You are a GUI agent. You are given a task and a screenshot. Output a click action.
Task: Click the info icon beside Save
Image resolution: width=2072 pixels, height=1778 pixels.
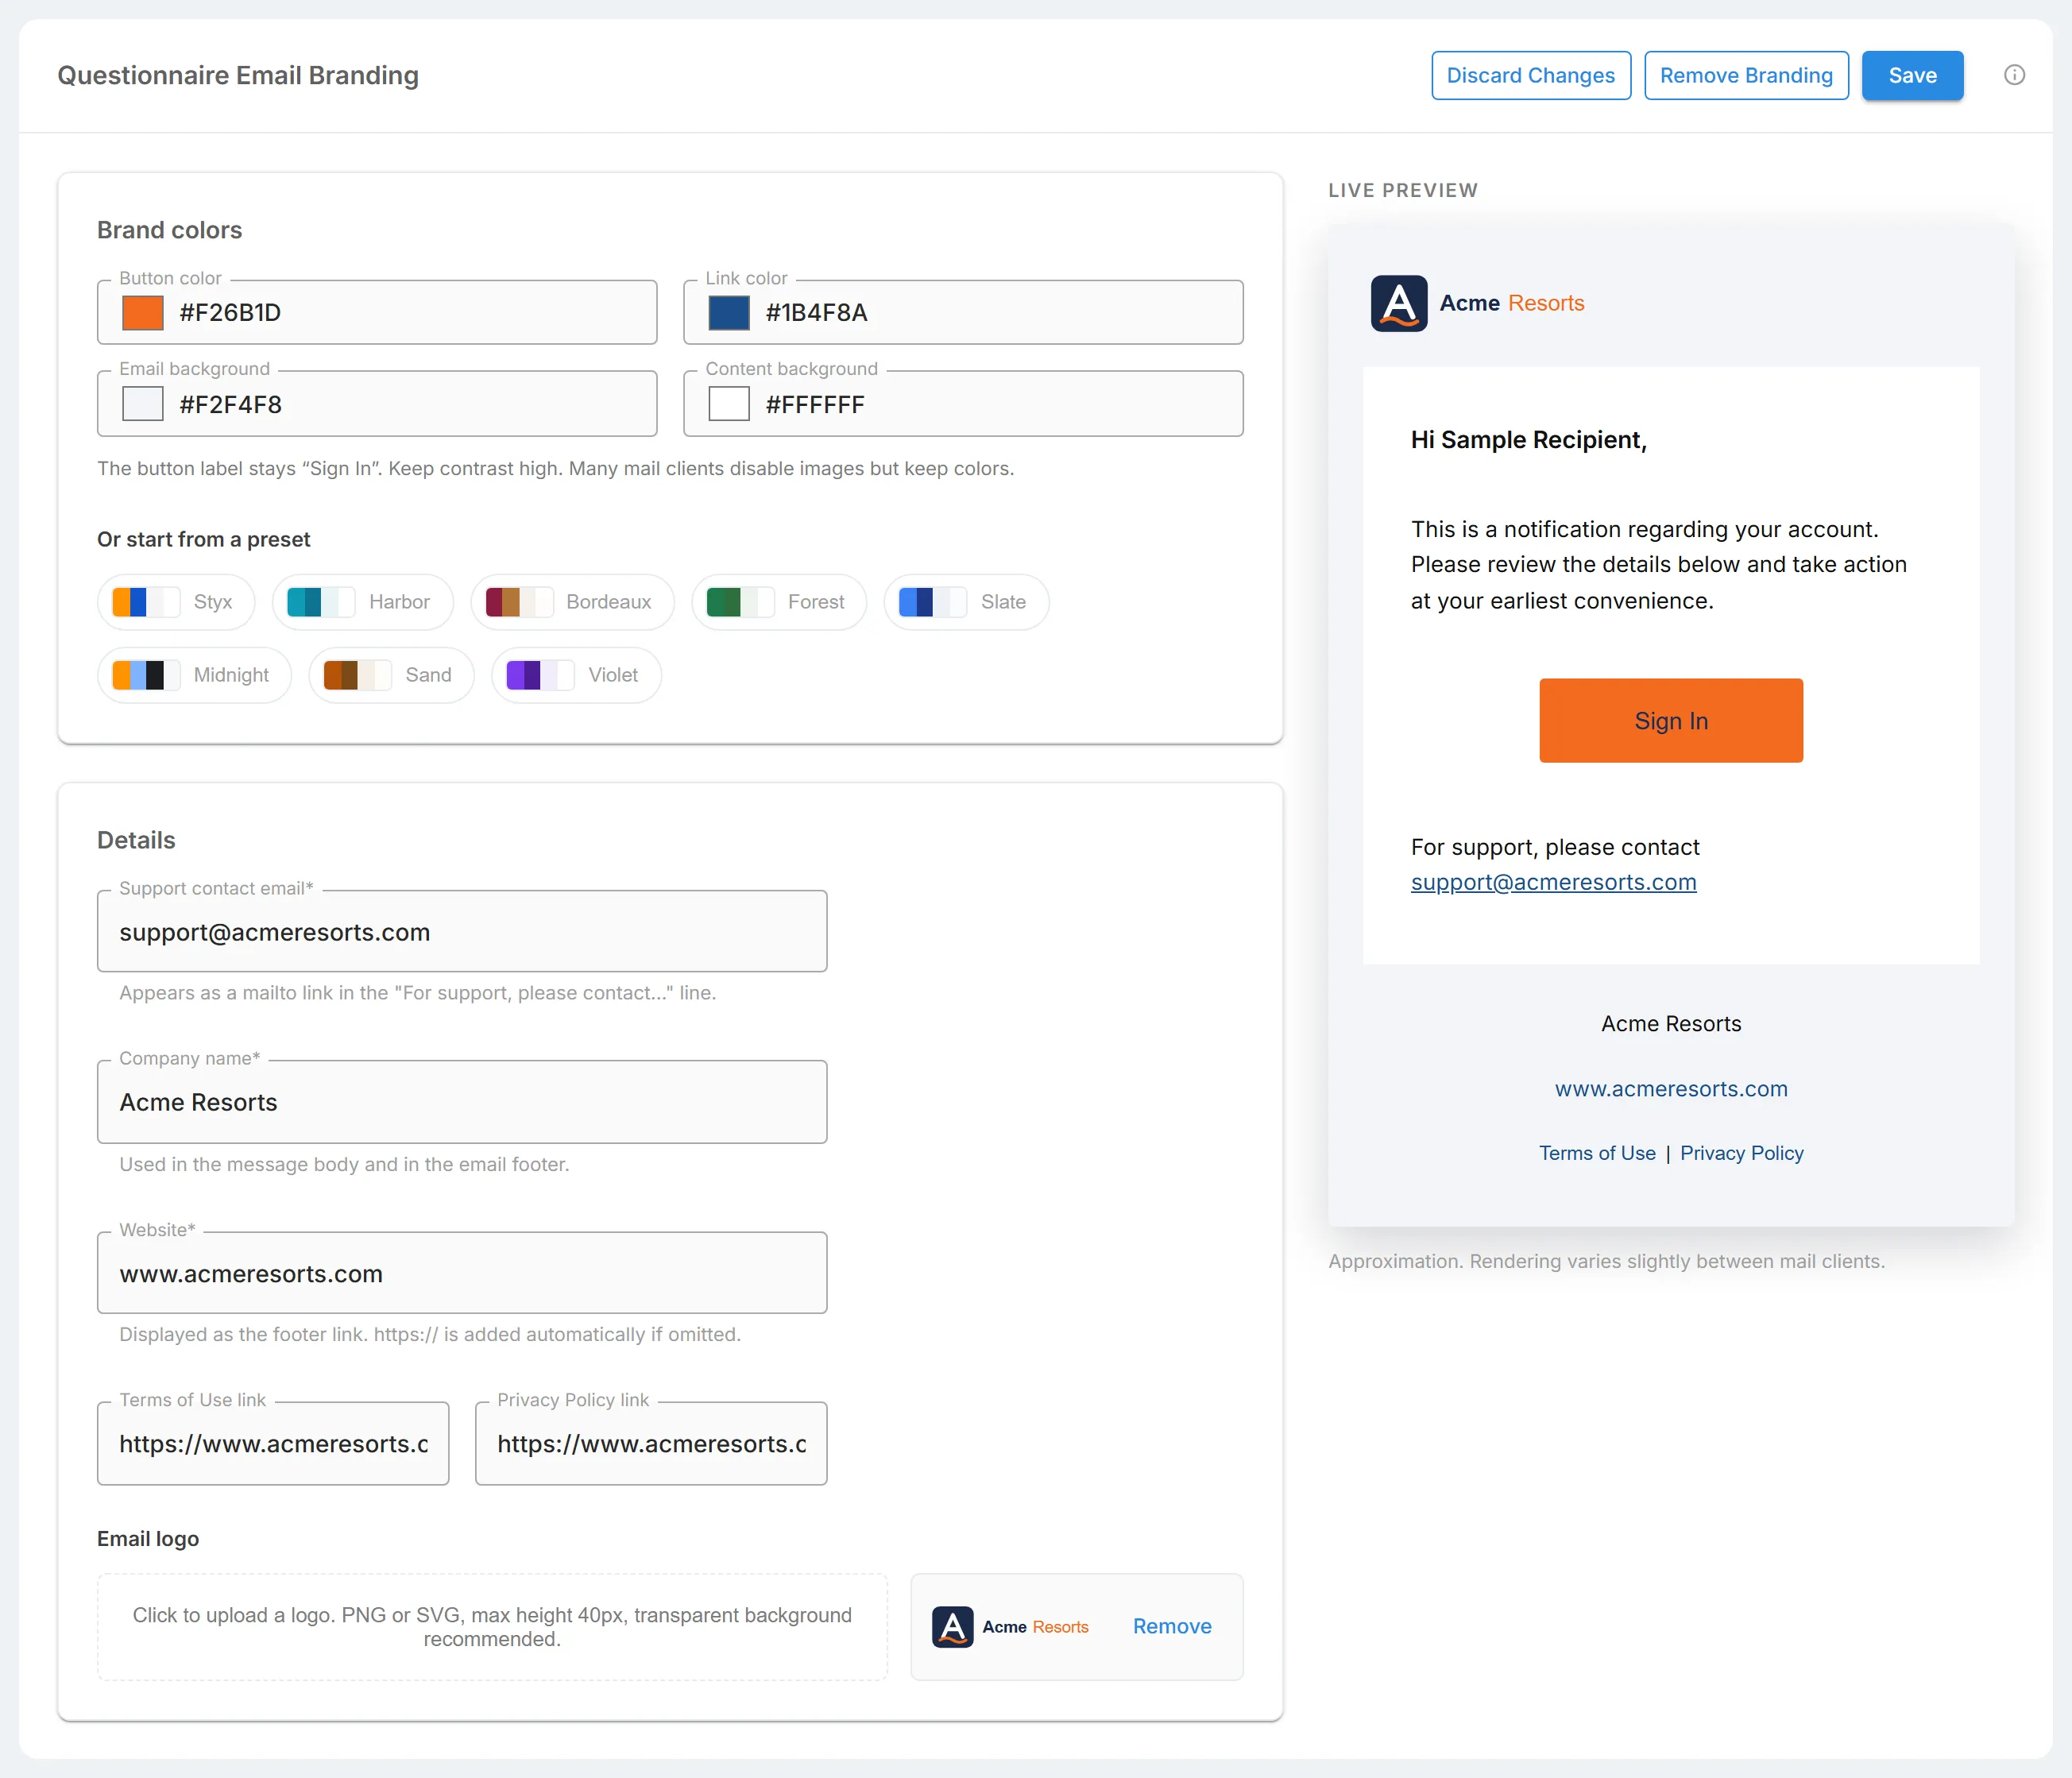pyautogui.click(x=2014, y=75)
